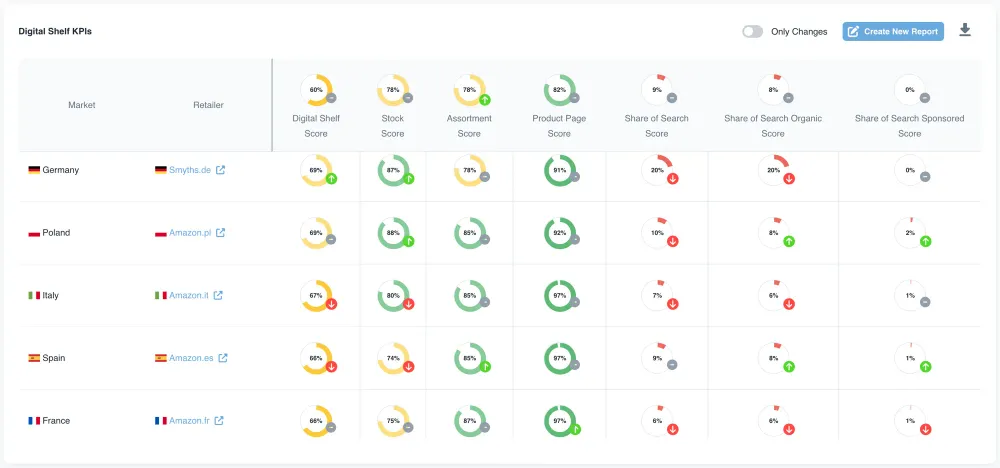Click external link icon next to Smyths.de

click(x=220, y=170)
